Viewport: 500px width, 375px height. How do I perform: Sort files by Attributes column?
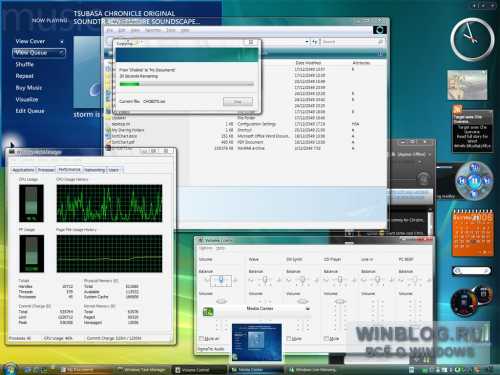(x=361, y=63)
